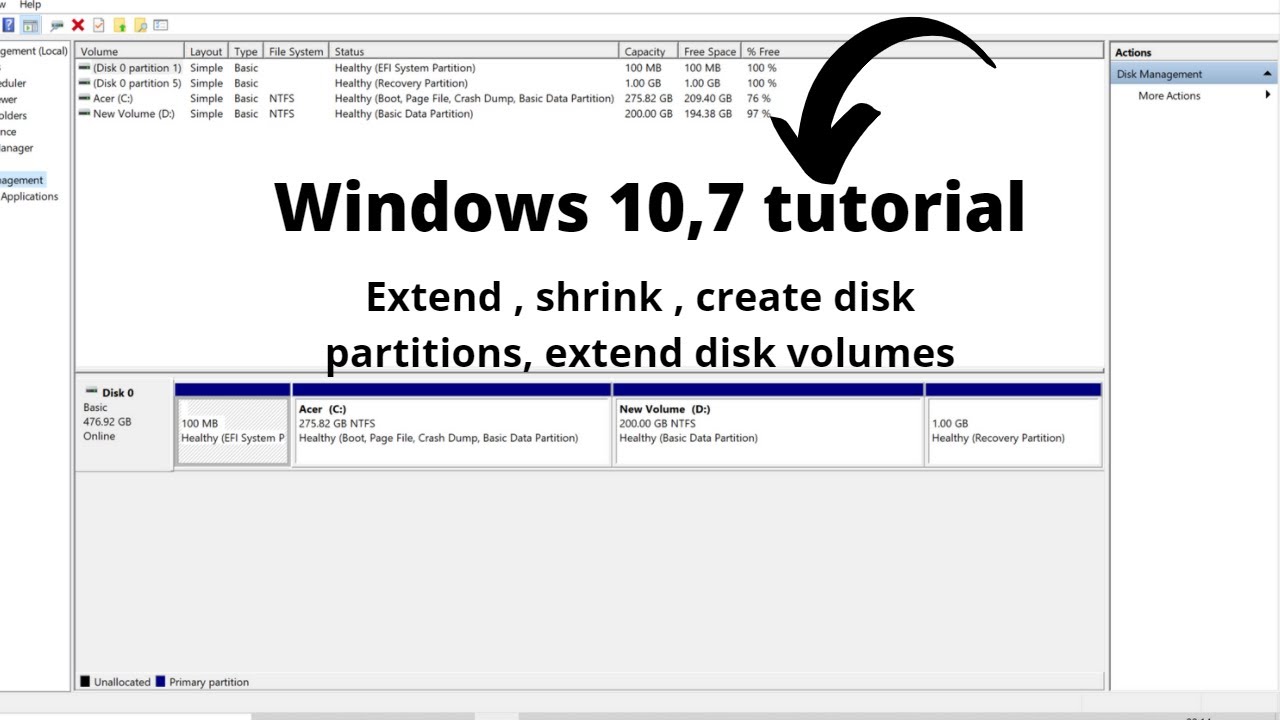The image size is (1280, 720).
Task: Click the blue Primary partition legend swatch
Action: (161, 682)
